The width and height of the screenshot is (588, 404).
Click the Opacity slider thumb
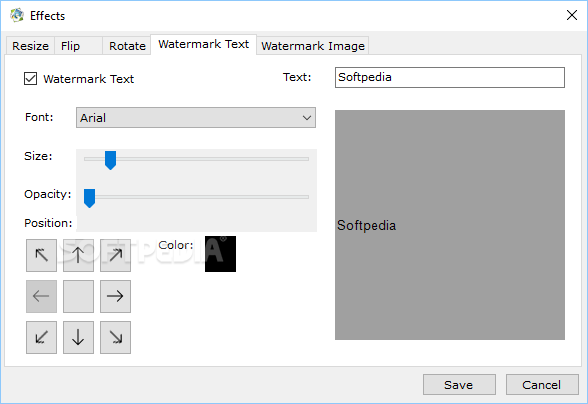(x=89, y=198)
